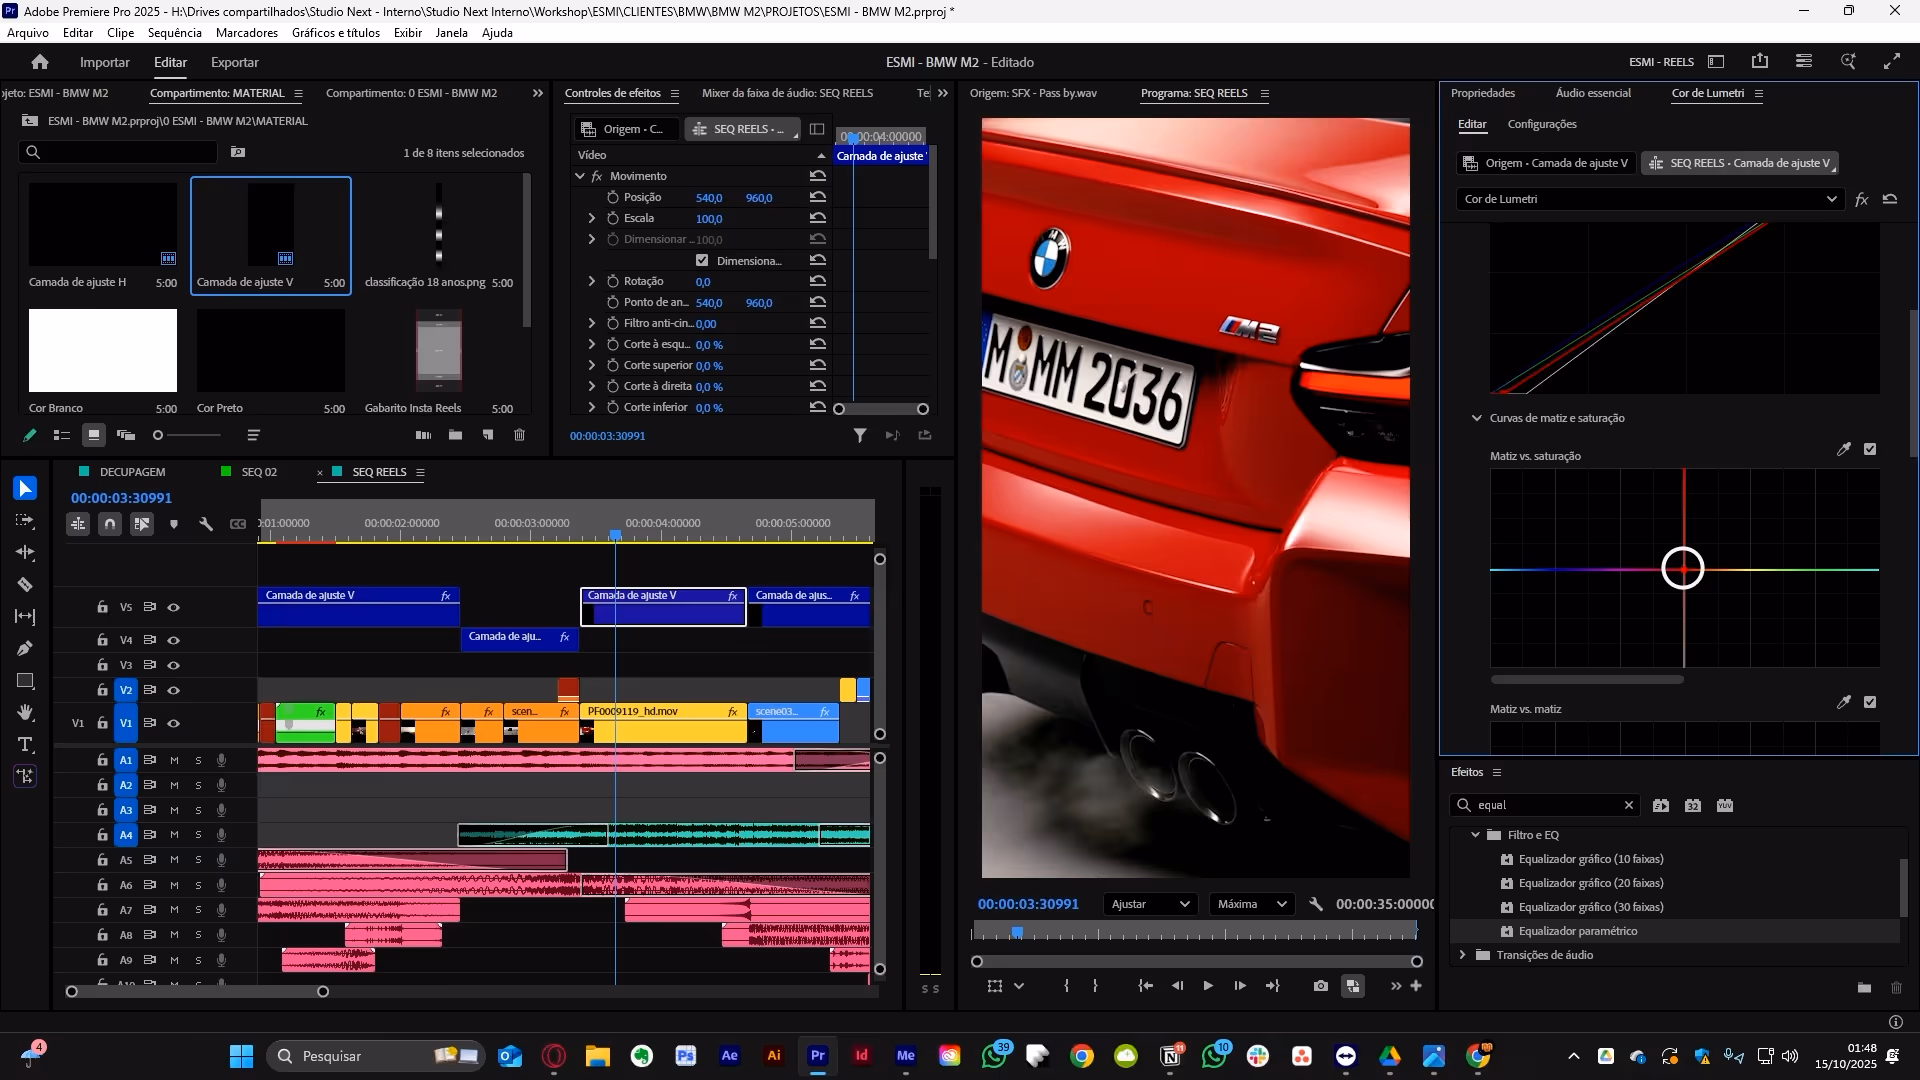Open the Ajustar zoom level dropdown
Viewport: 1920px width, 1080px height.
click(1150, 904)
